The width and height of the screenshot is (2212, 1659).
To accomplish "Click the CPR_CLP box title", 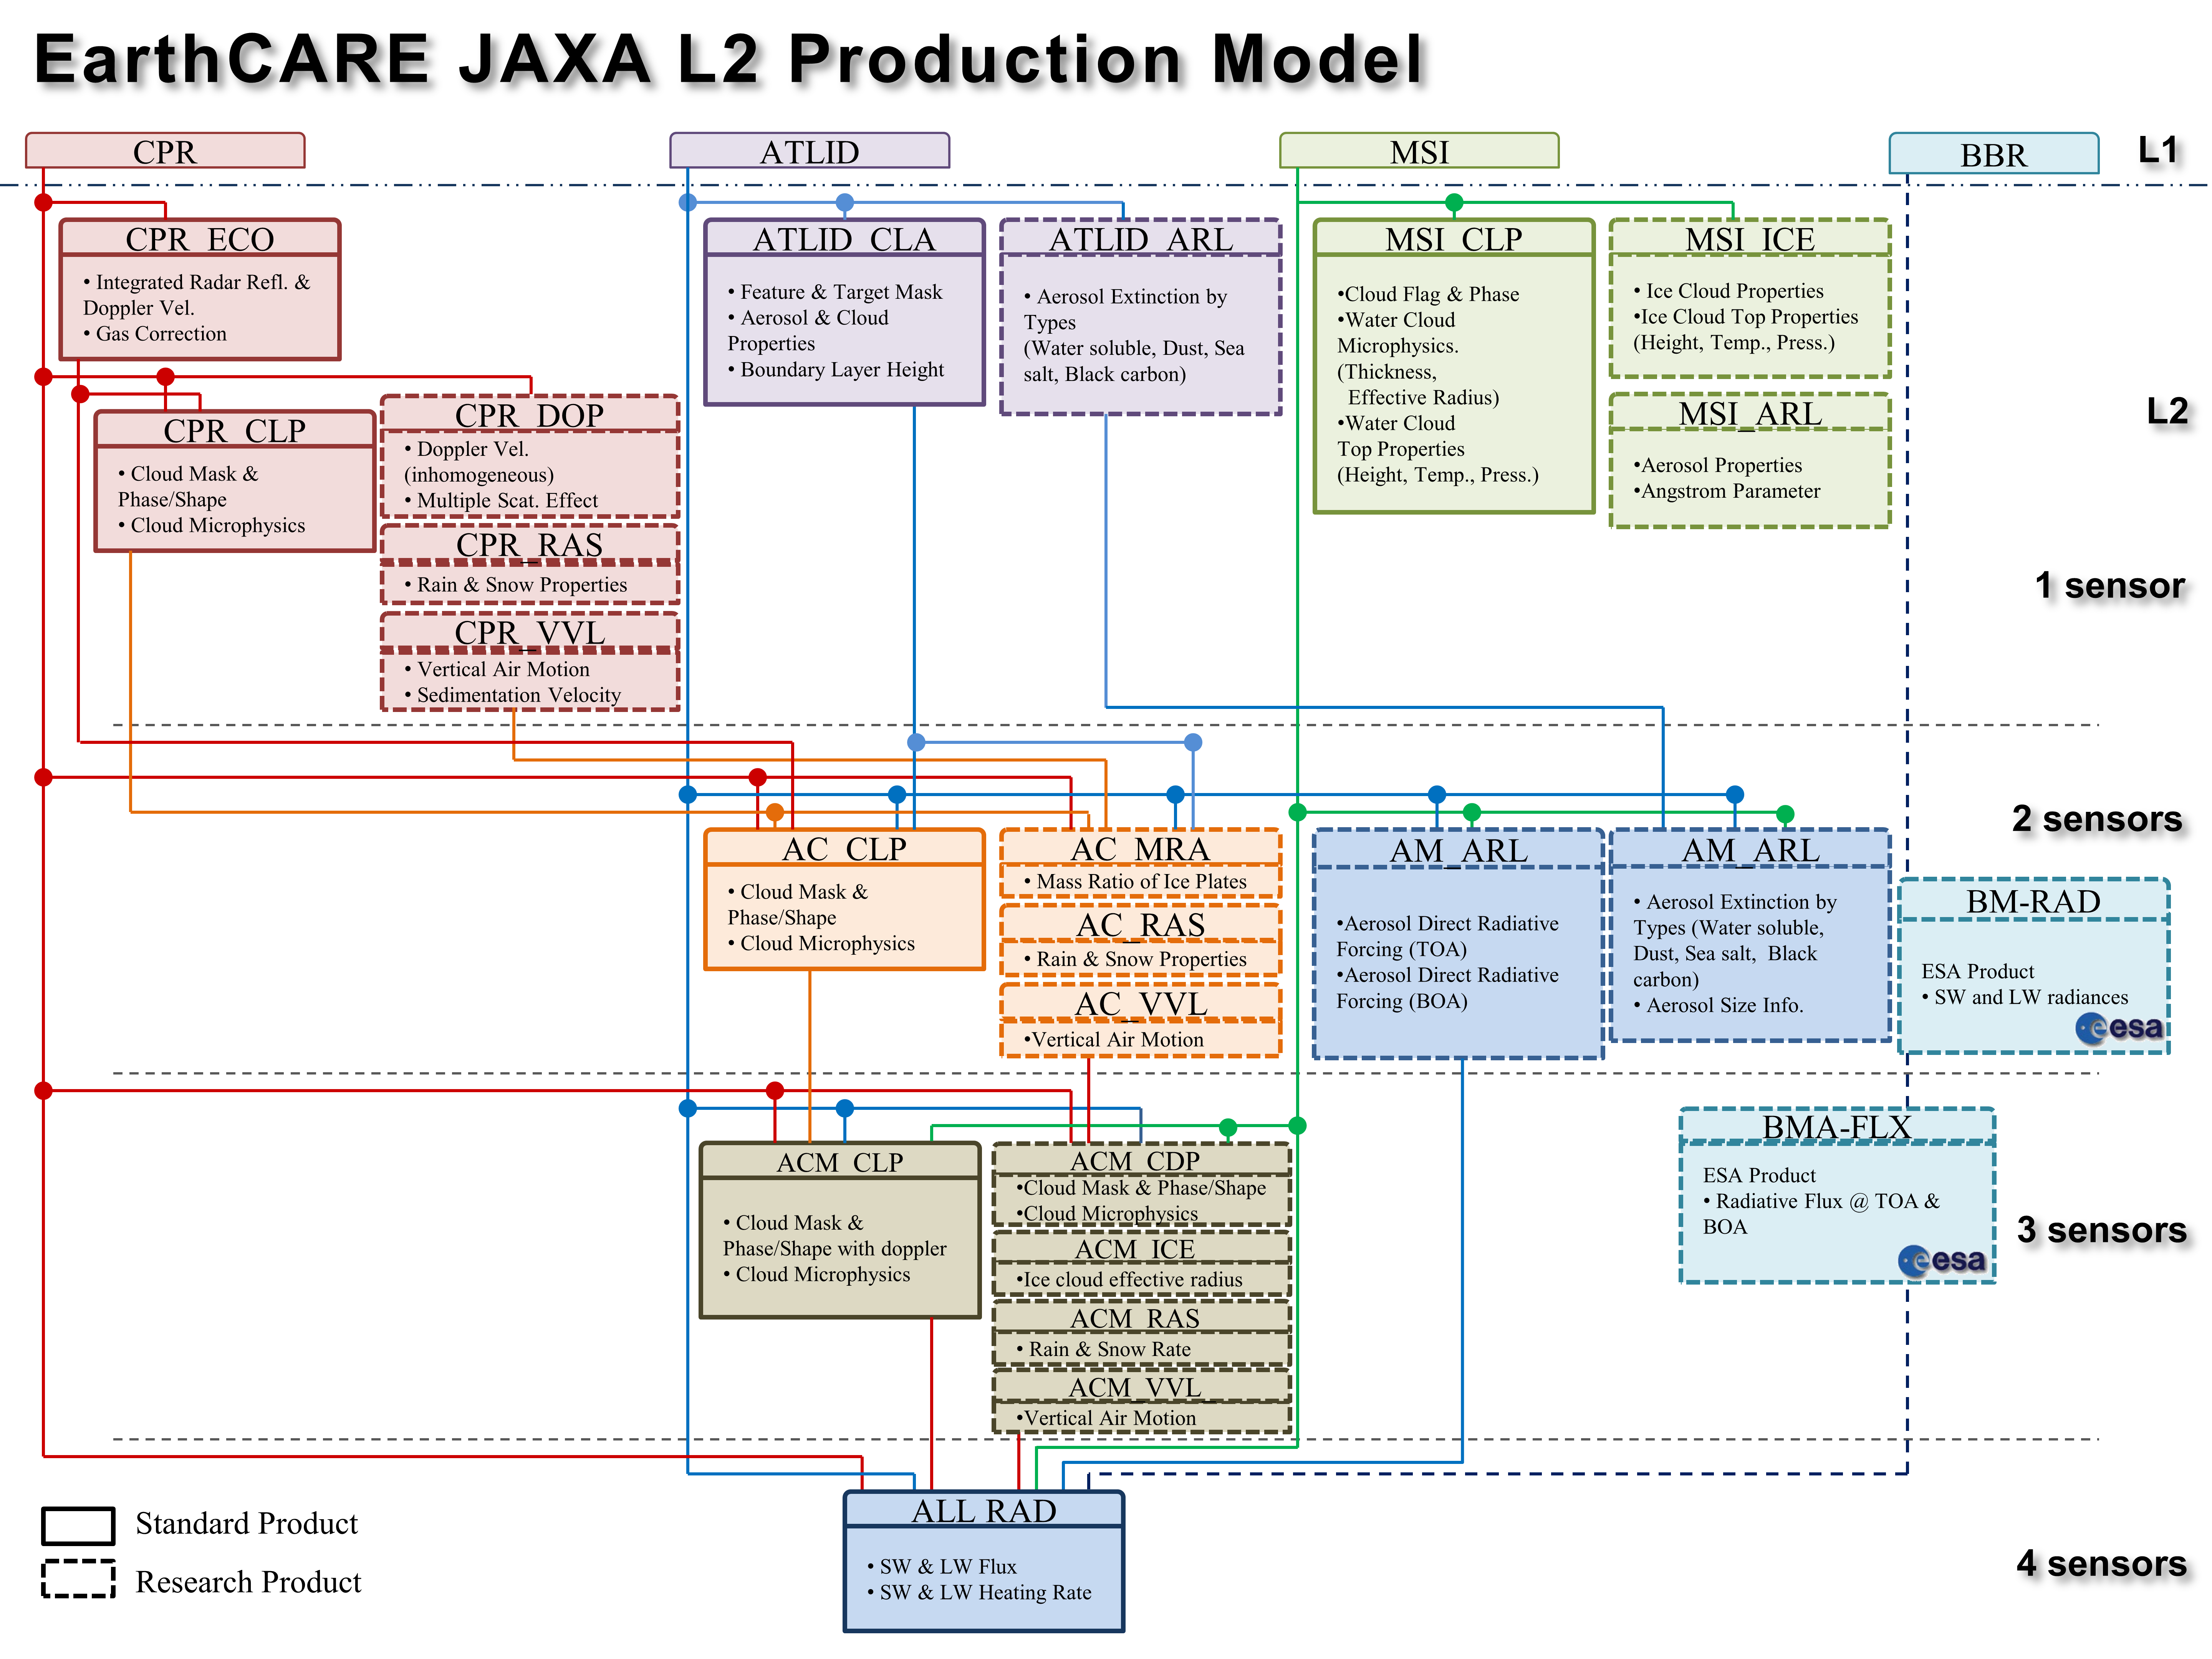I will (x=235, y=430).
